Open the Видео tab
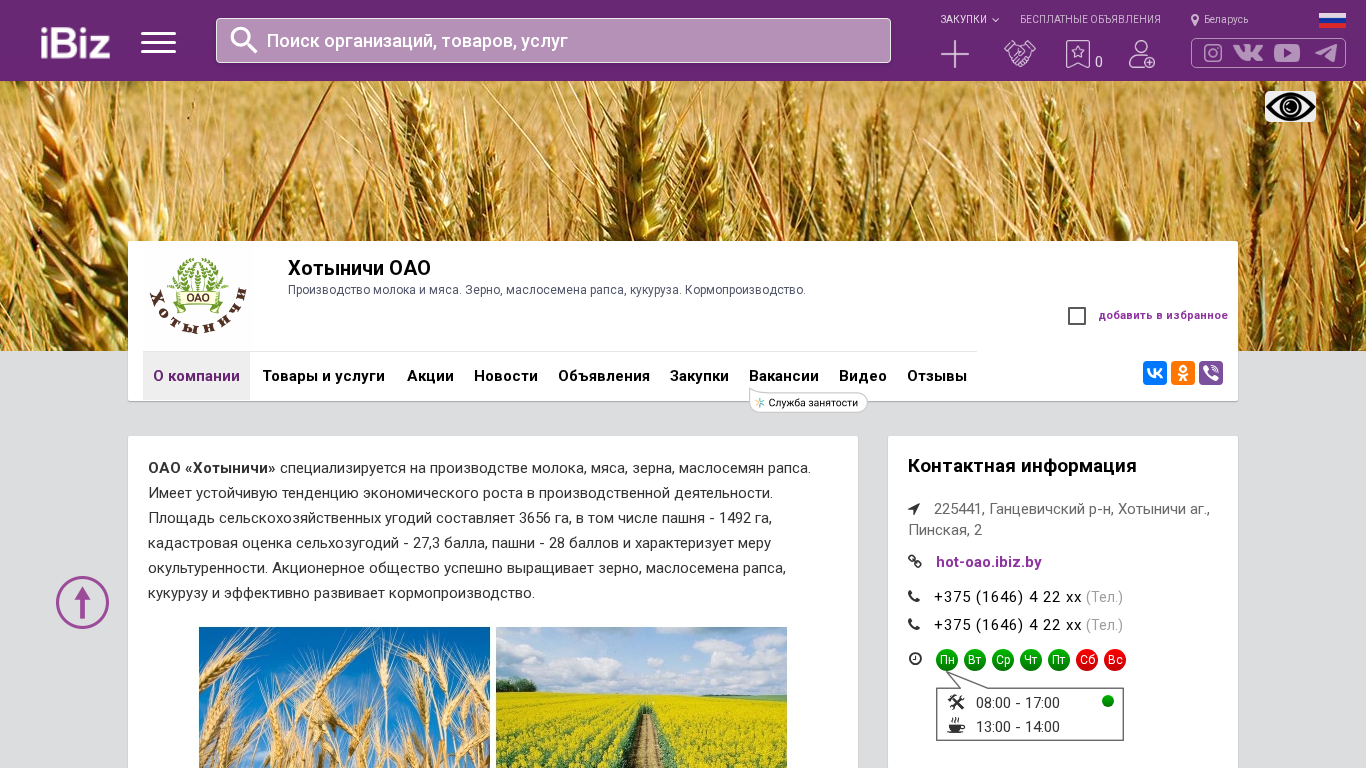Screen dimensions: 1366x768 click(x=863, y=376)
